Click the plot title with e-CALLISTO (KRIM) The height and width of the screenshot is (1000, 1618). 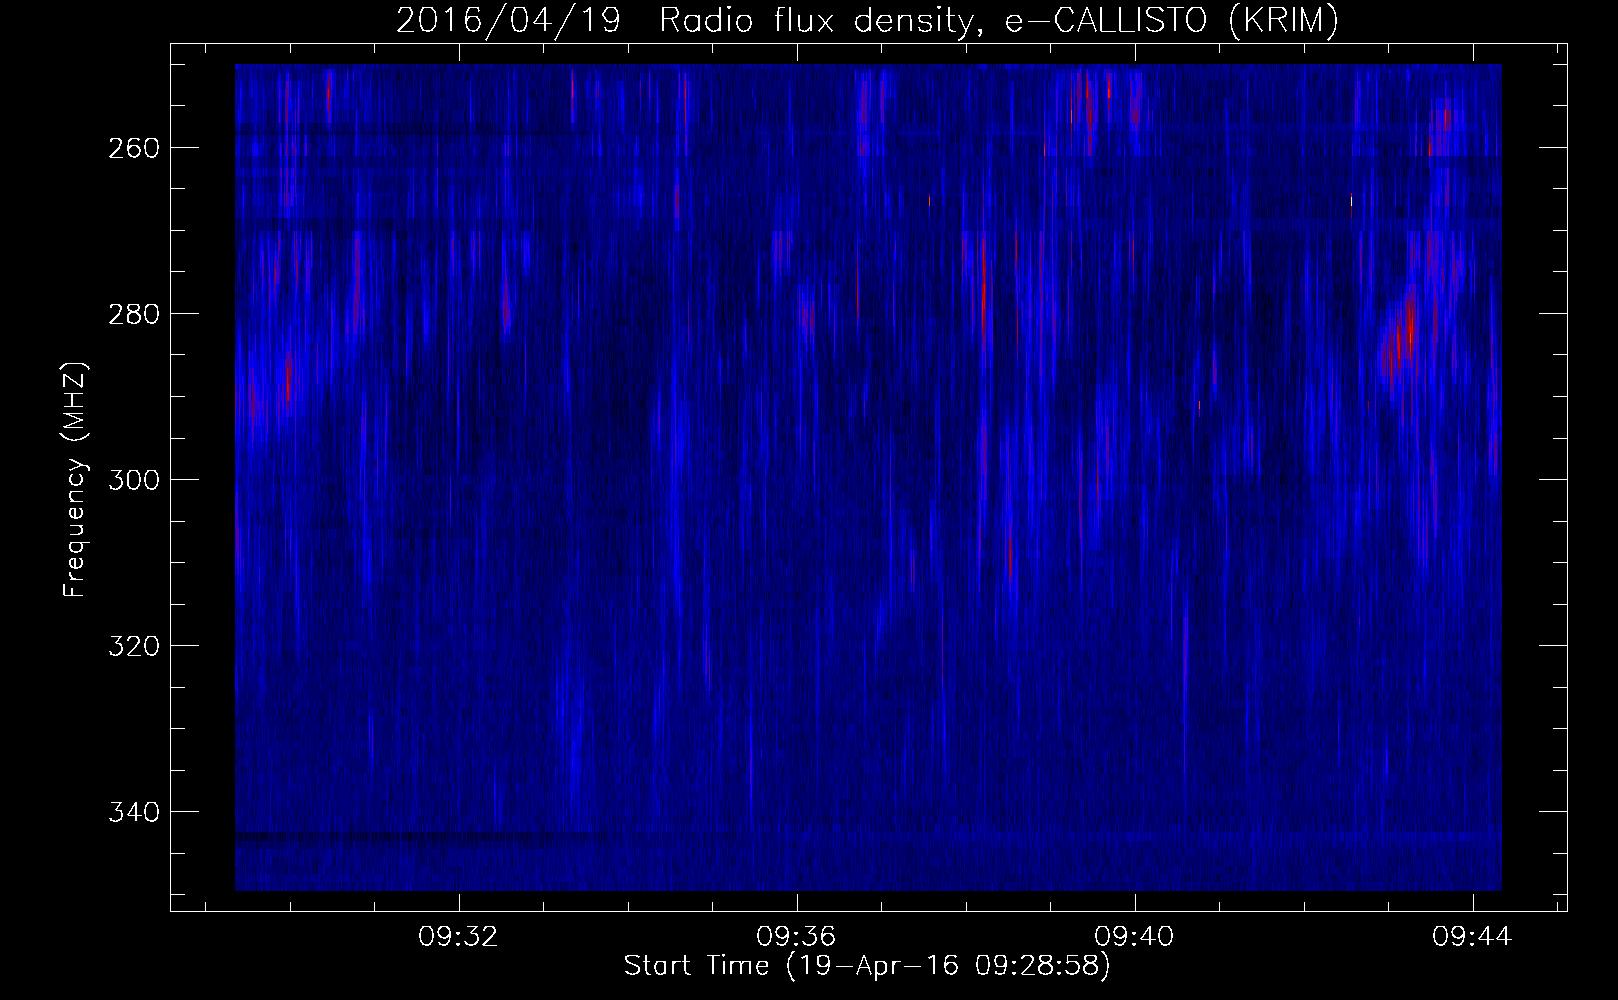867,20
